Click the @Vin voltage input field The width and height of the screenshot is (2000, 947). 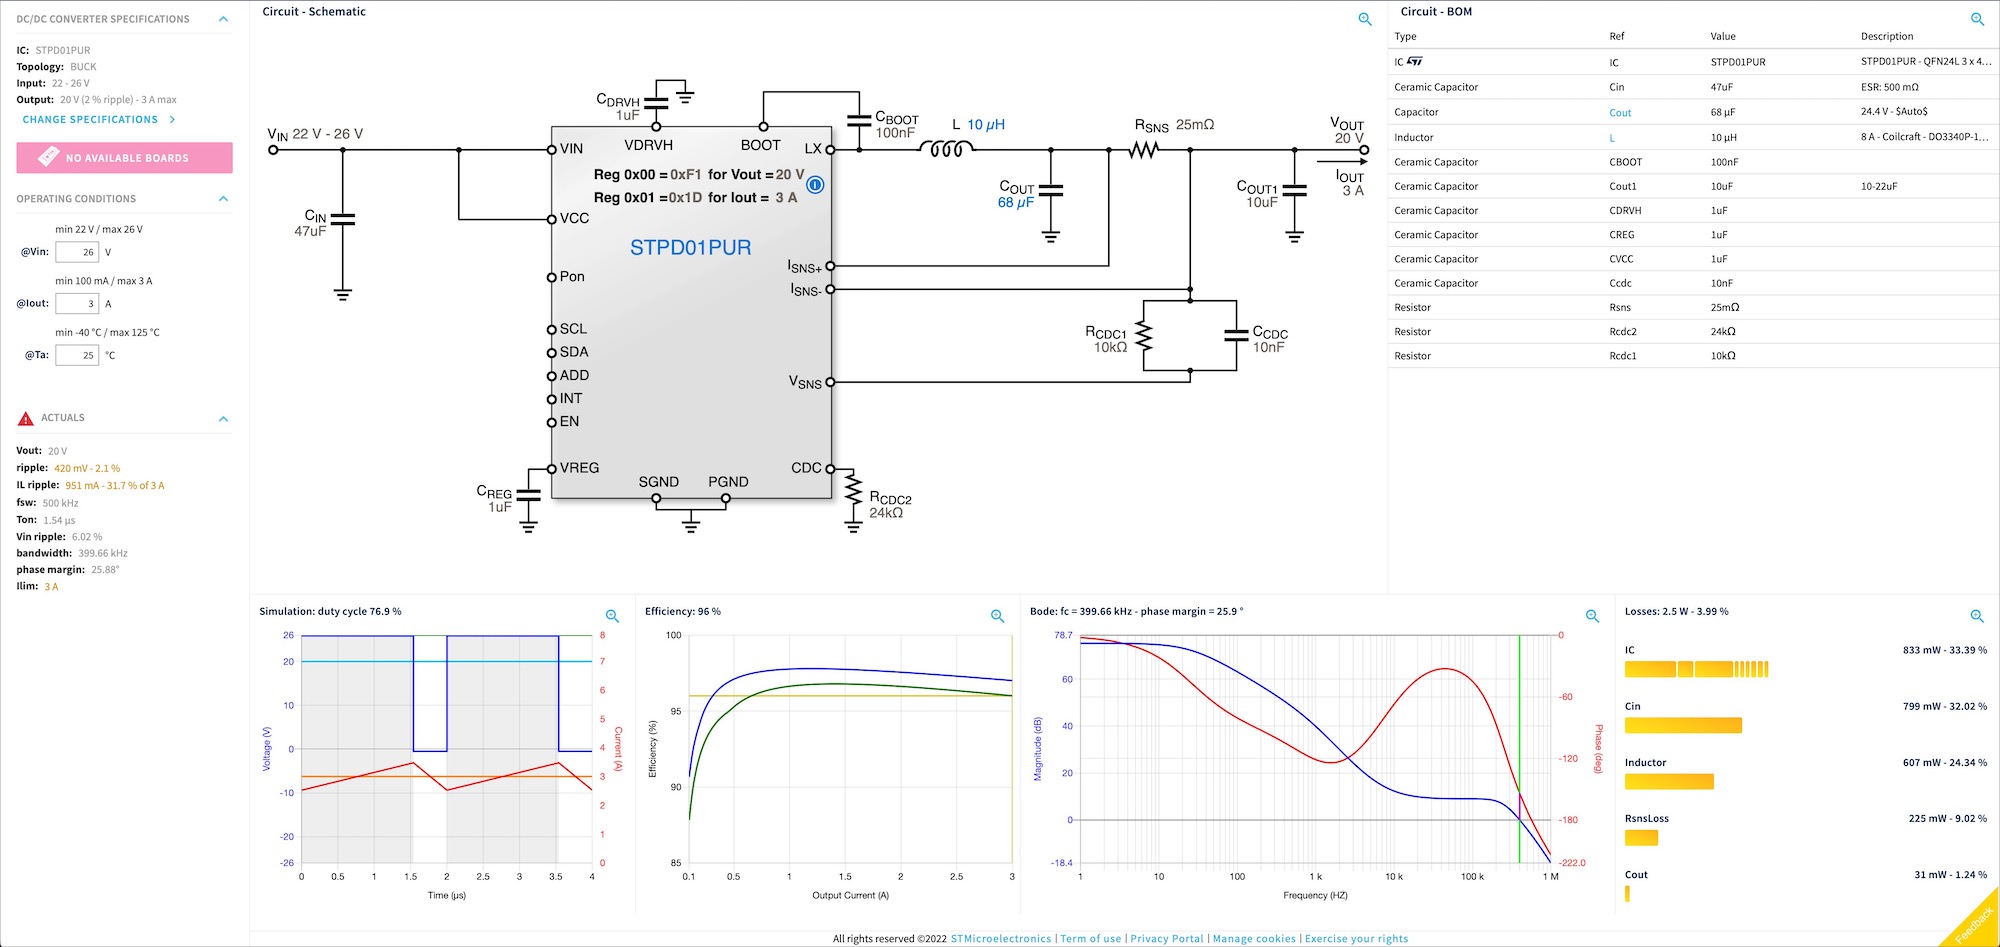(77, 252)
